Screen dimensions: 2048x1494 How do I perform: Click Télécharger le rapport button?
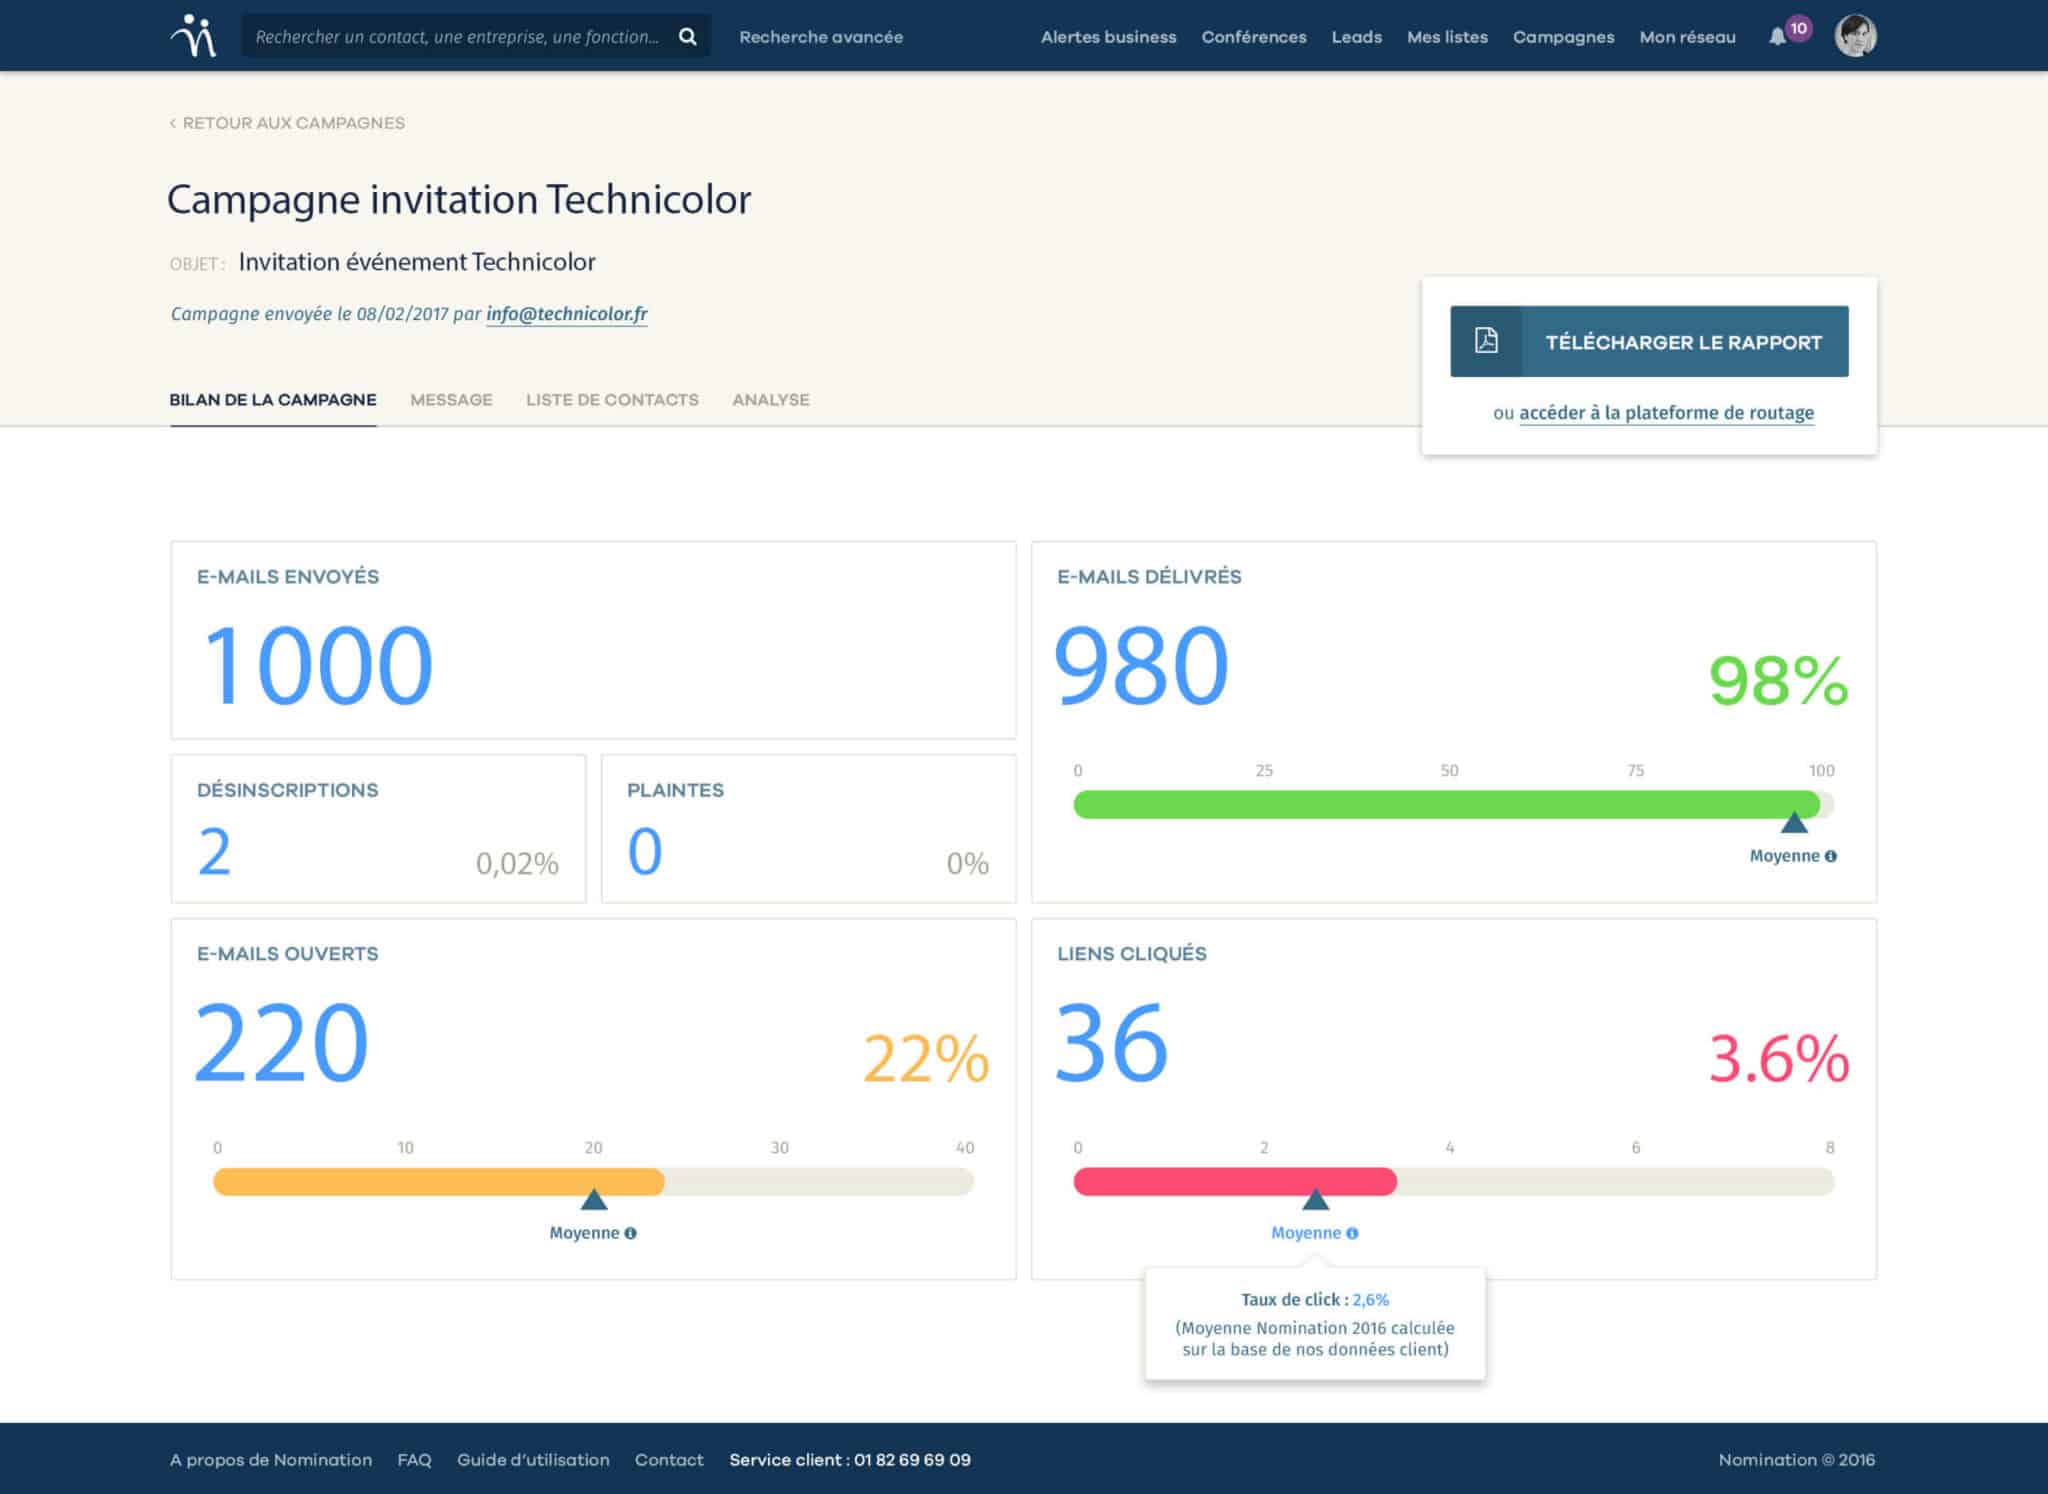(1682, 342)
